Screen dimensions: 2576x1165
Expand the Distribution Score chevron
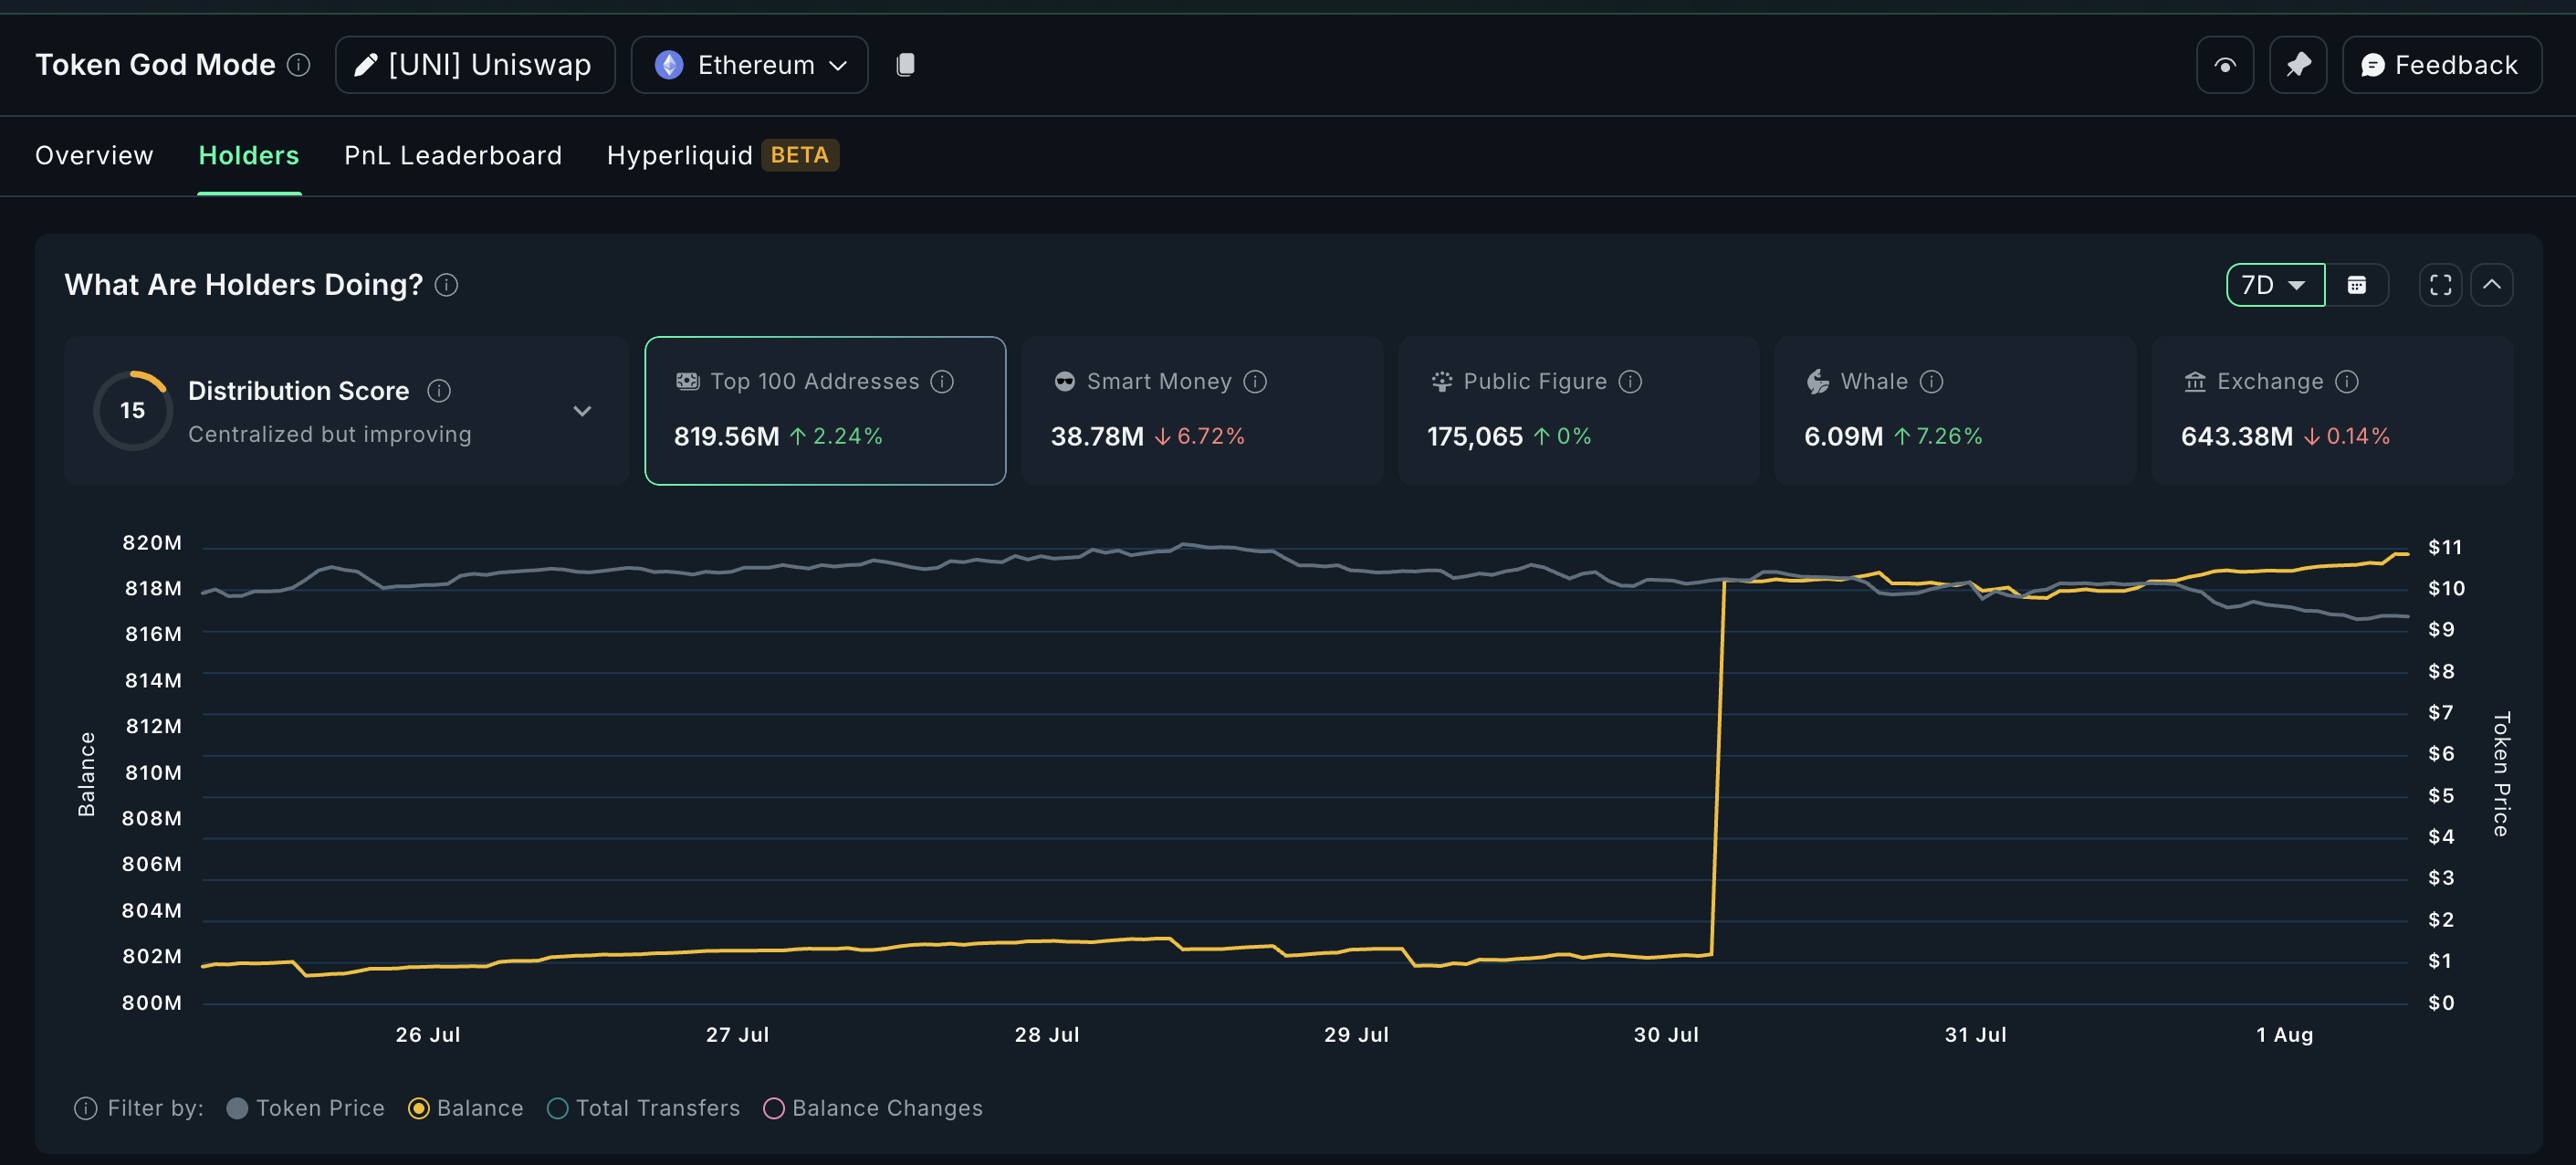582,411
